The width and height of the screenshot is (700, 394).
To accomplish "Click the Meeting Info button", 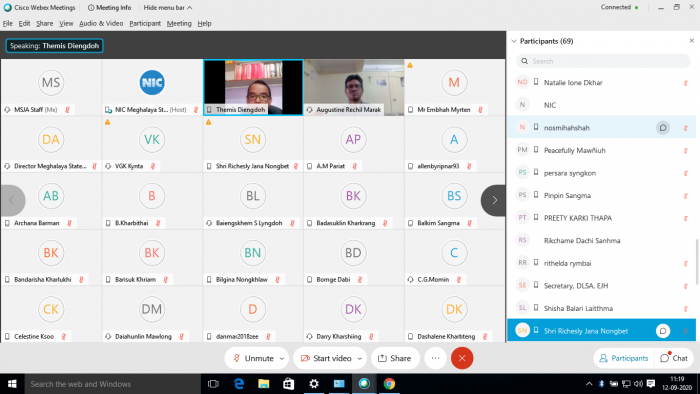I will (109, 8).
